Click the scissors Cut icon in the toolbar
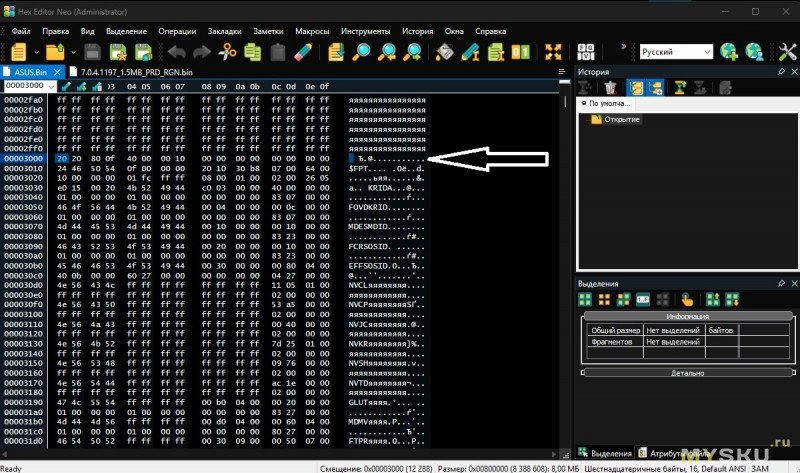 pyautogui.click(x=228, y=51)
